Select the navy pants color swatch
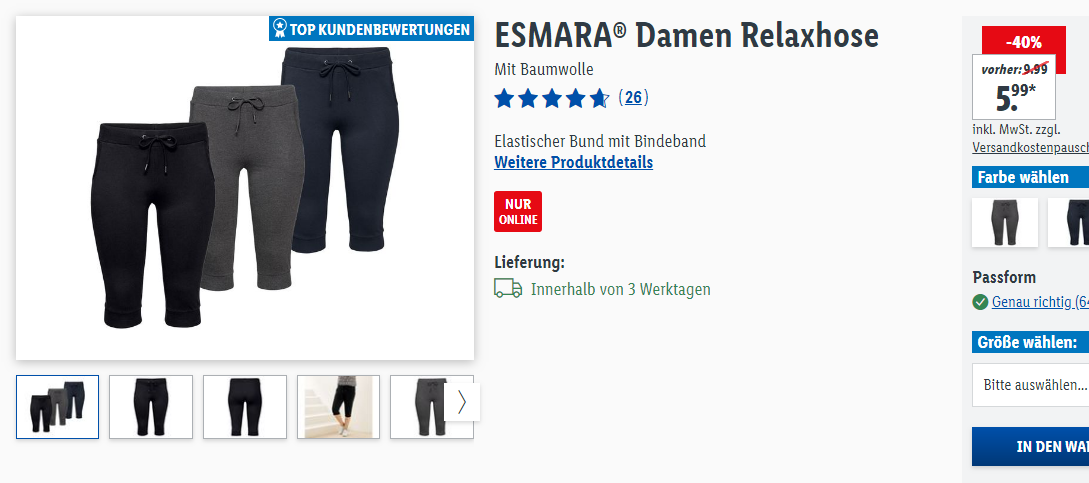 [1068, 222]
